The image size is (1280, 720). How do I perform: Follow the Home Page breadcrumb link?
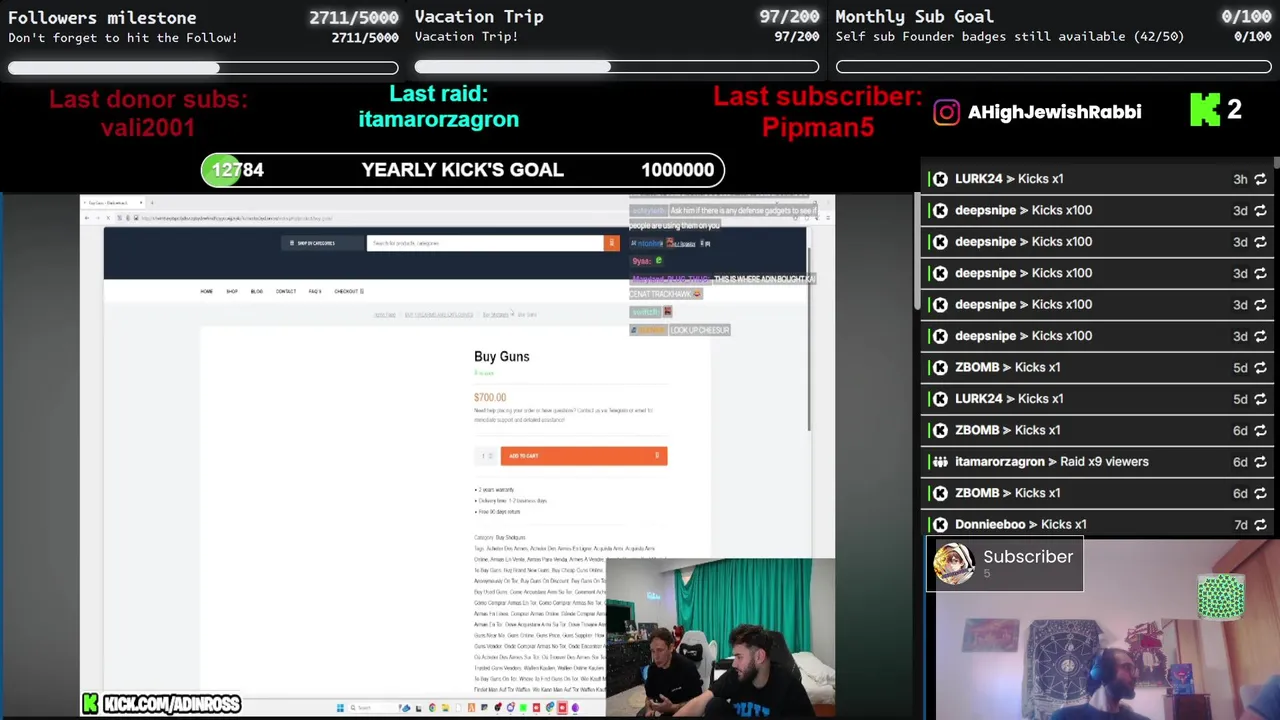click(x=385, y=314)
